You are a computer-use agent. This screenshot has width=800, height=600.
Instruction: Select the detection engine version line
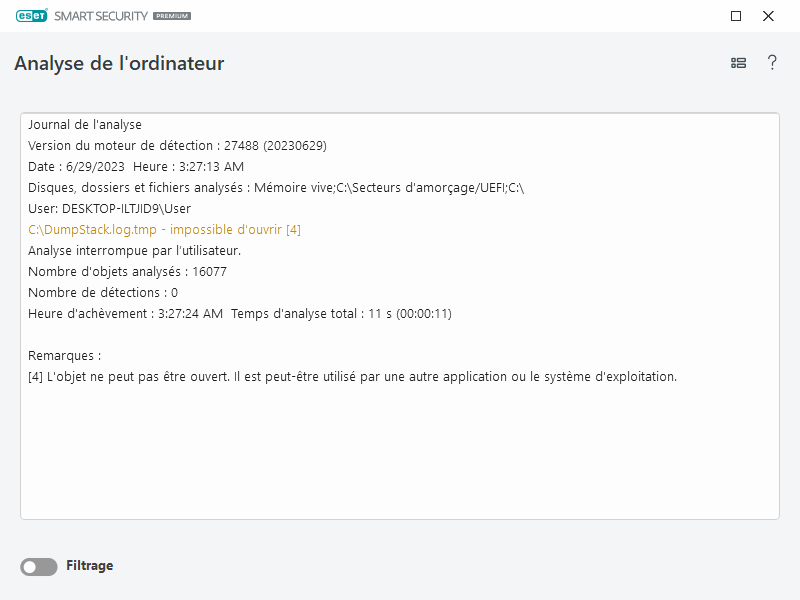pos(177,146)
